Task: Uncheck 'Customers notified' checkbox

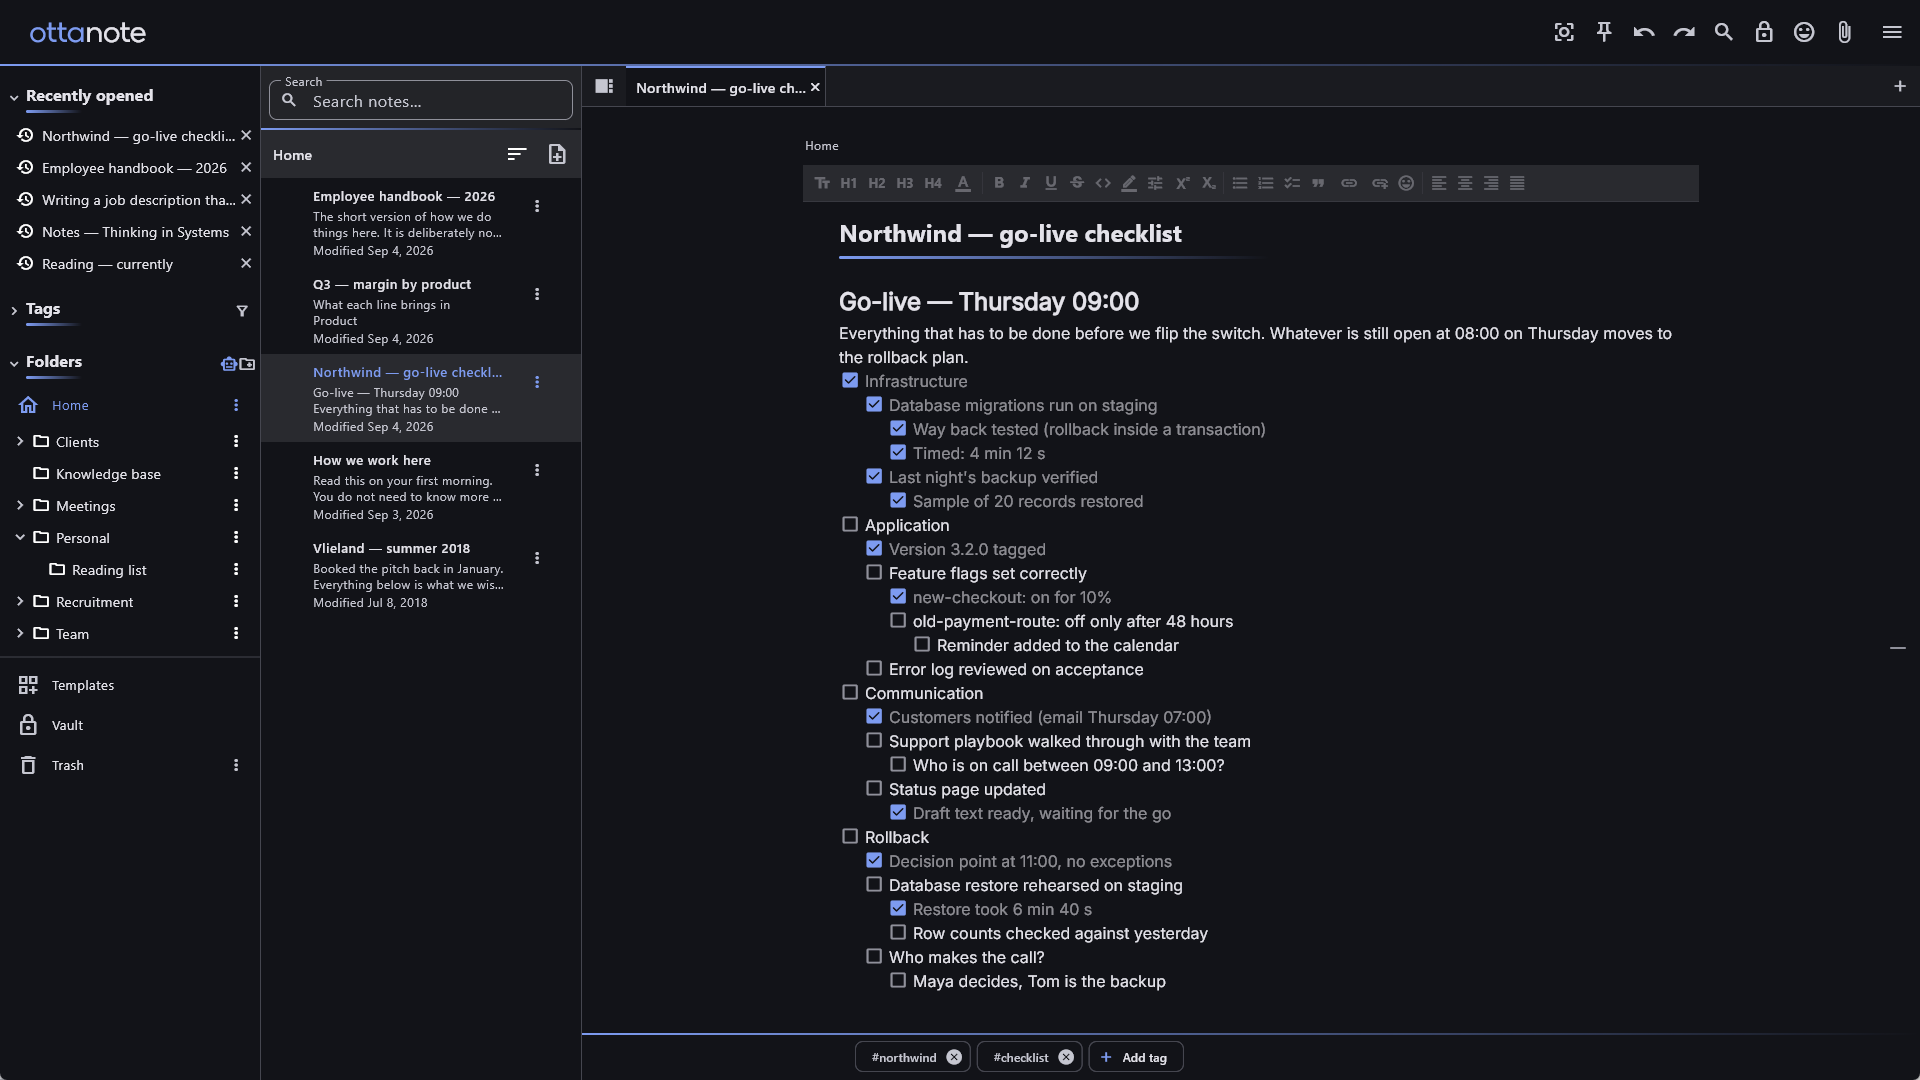Action: point(874,716)
